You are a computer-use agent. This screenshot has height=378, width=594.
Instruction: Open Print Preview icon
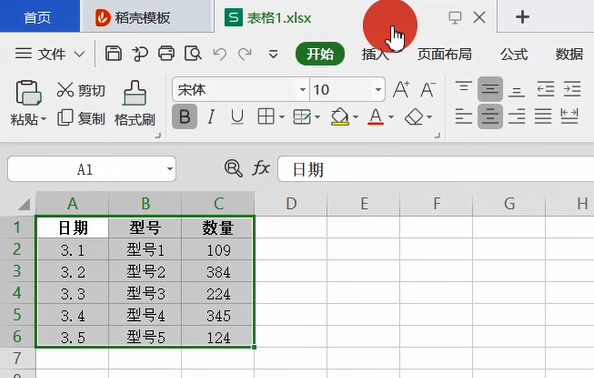pyautogui.click(x=193, y=53)
